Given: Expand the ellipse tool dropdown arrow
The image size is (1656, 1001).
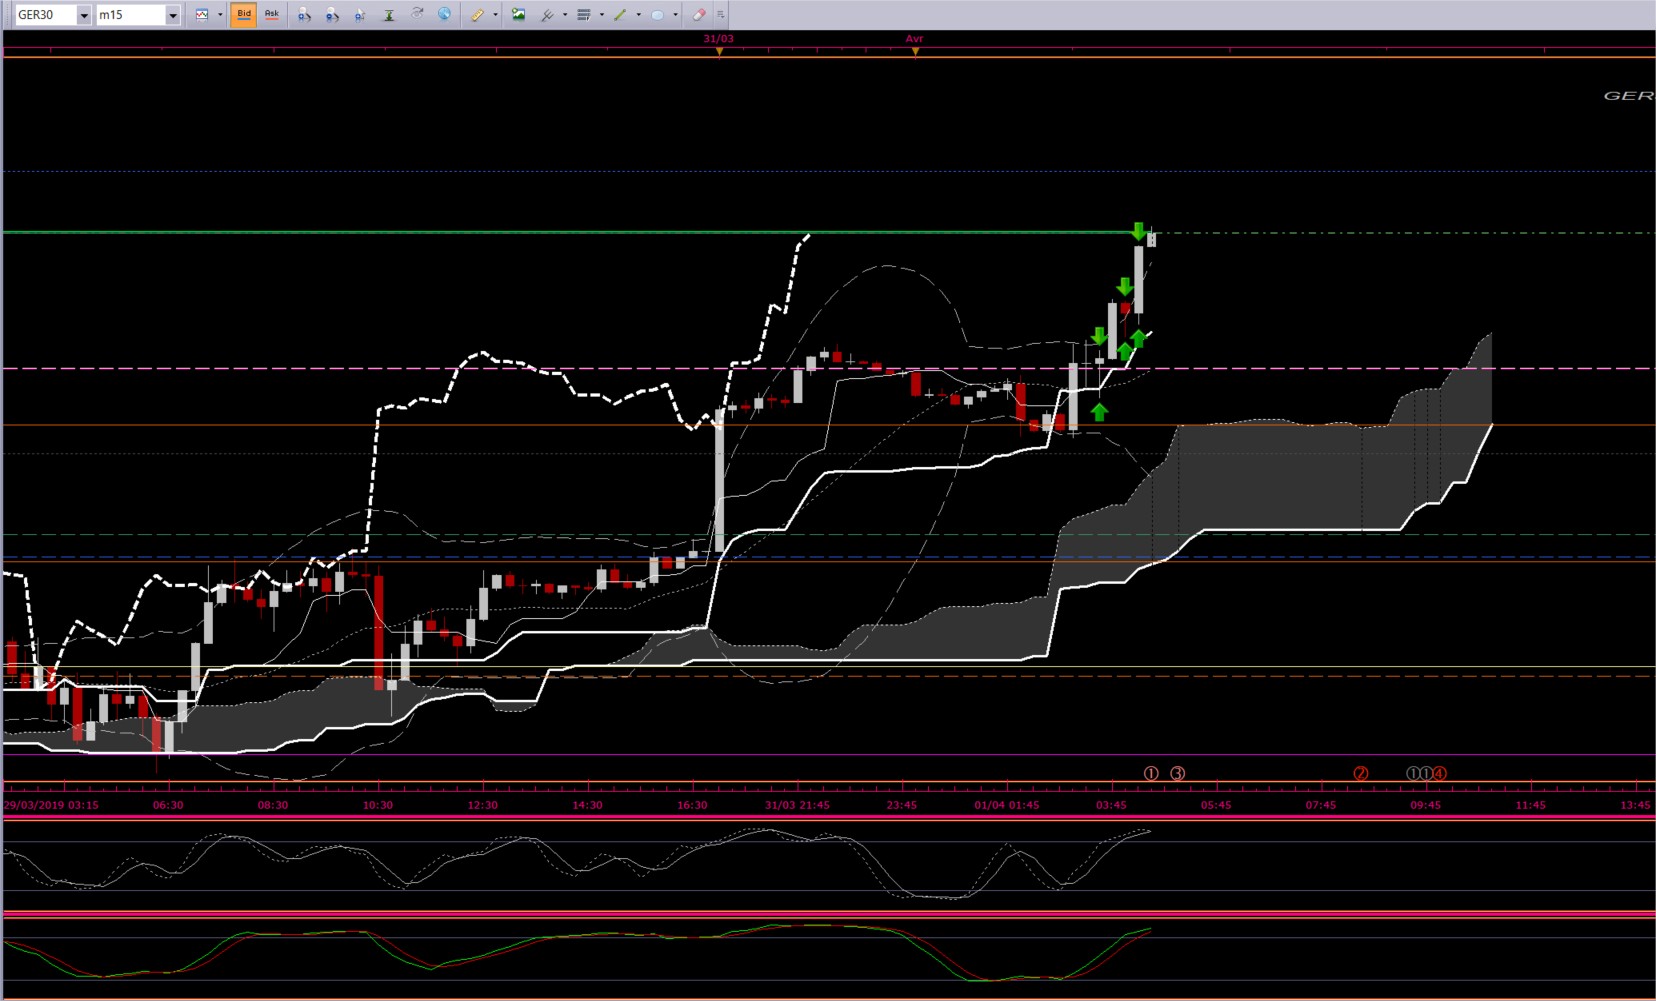Looking at the screenshot, I should [x=676, y=15].
